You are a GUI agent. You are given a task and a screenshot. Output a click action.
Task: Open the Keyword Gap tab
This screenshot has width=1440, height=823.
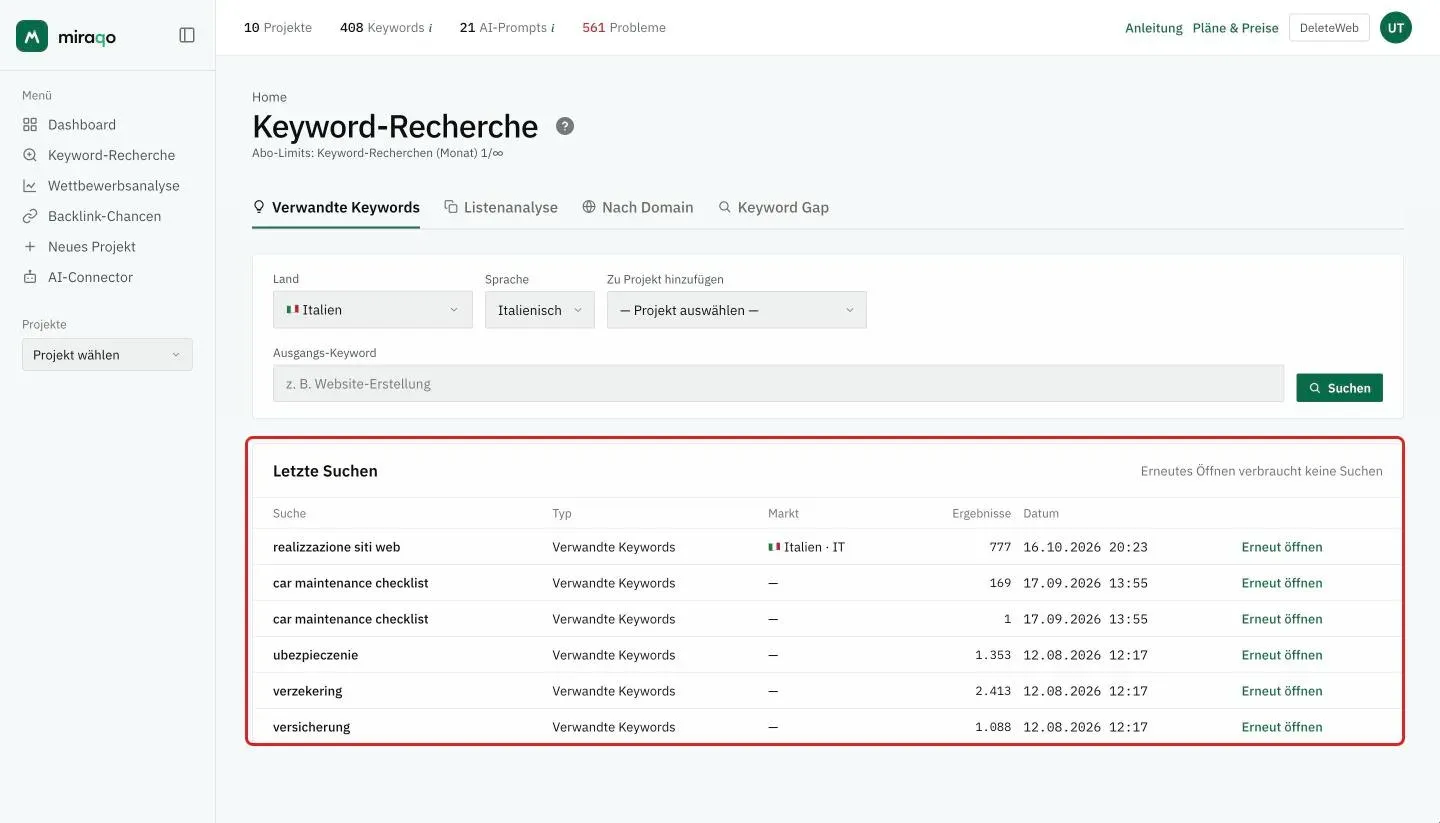[774, 208]
